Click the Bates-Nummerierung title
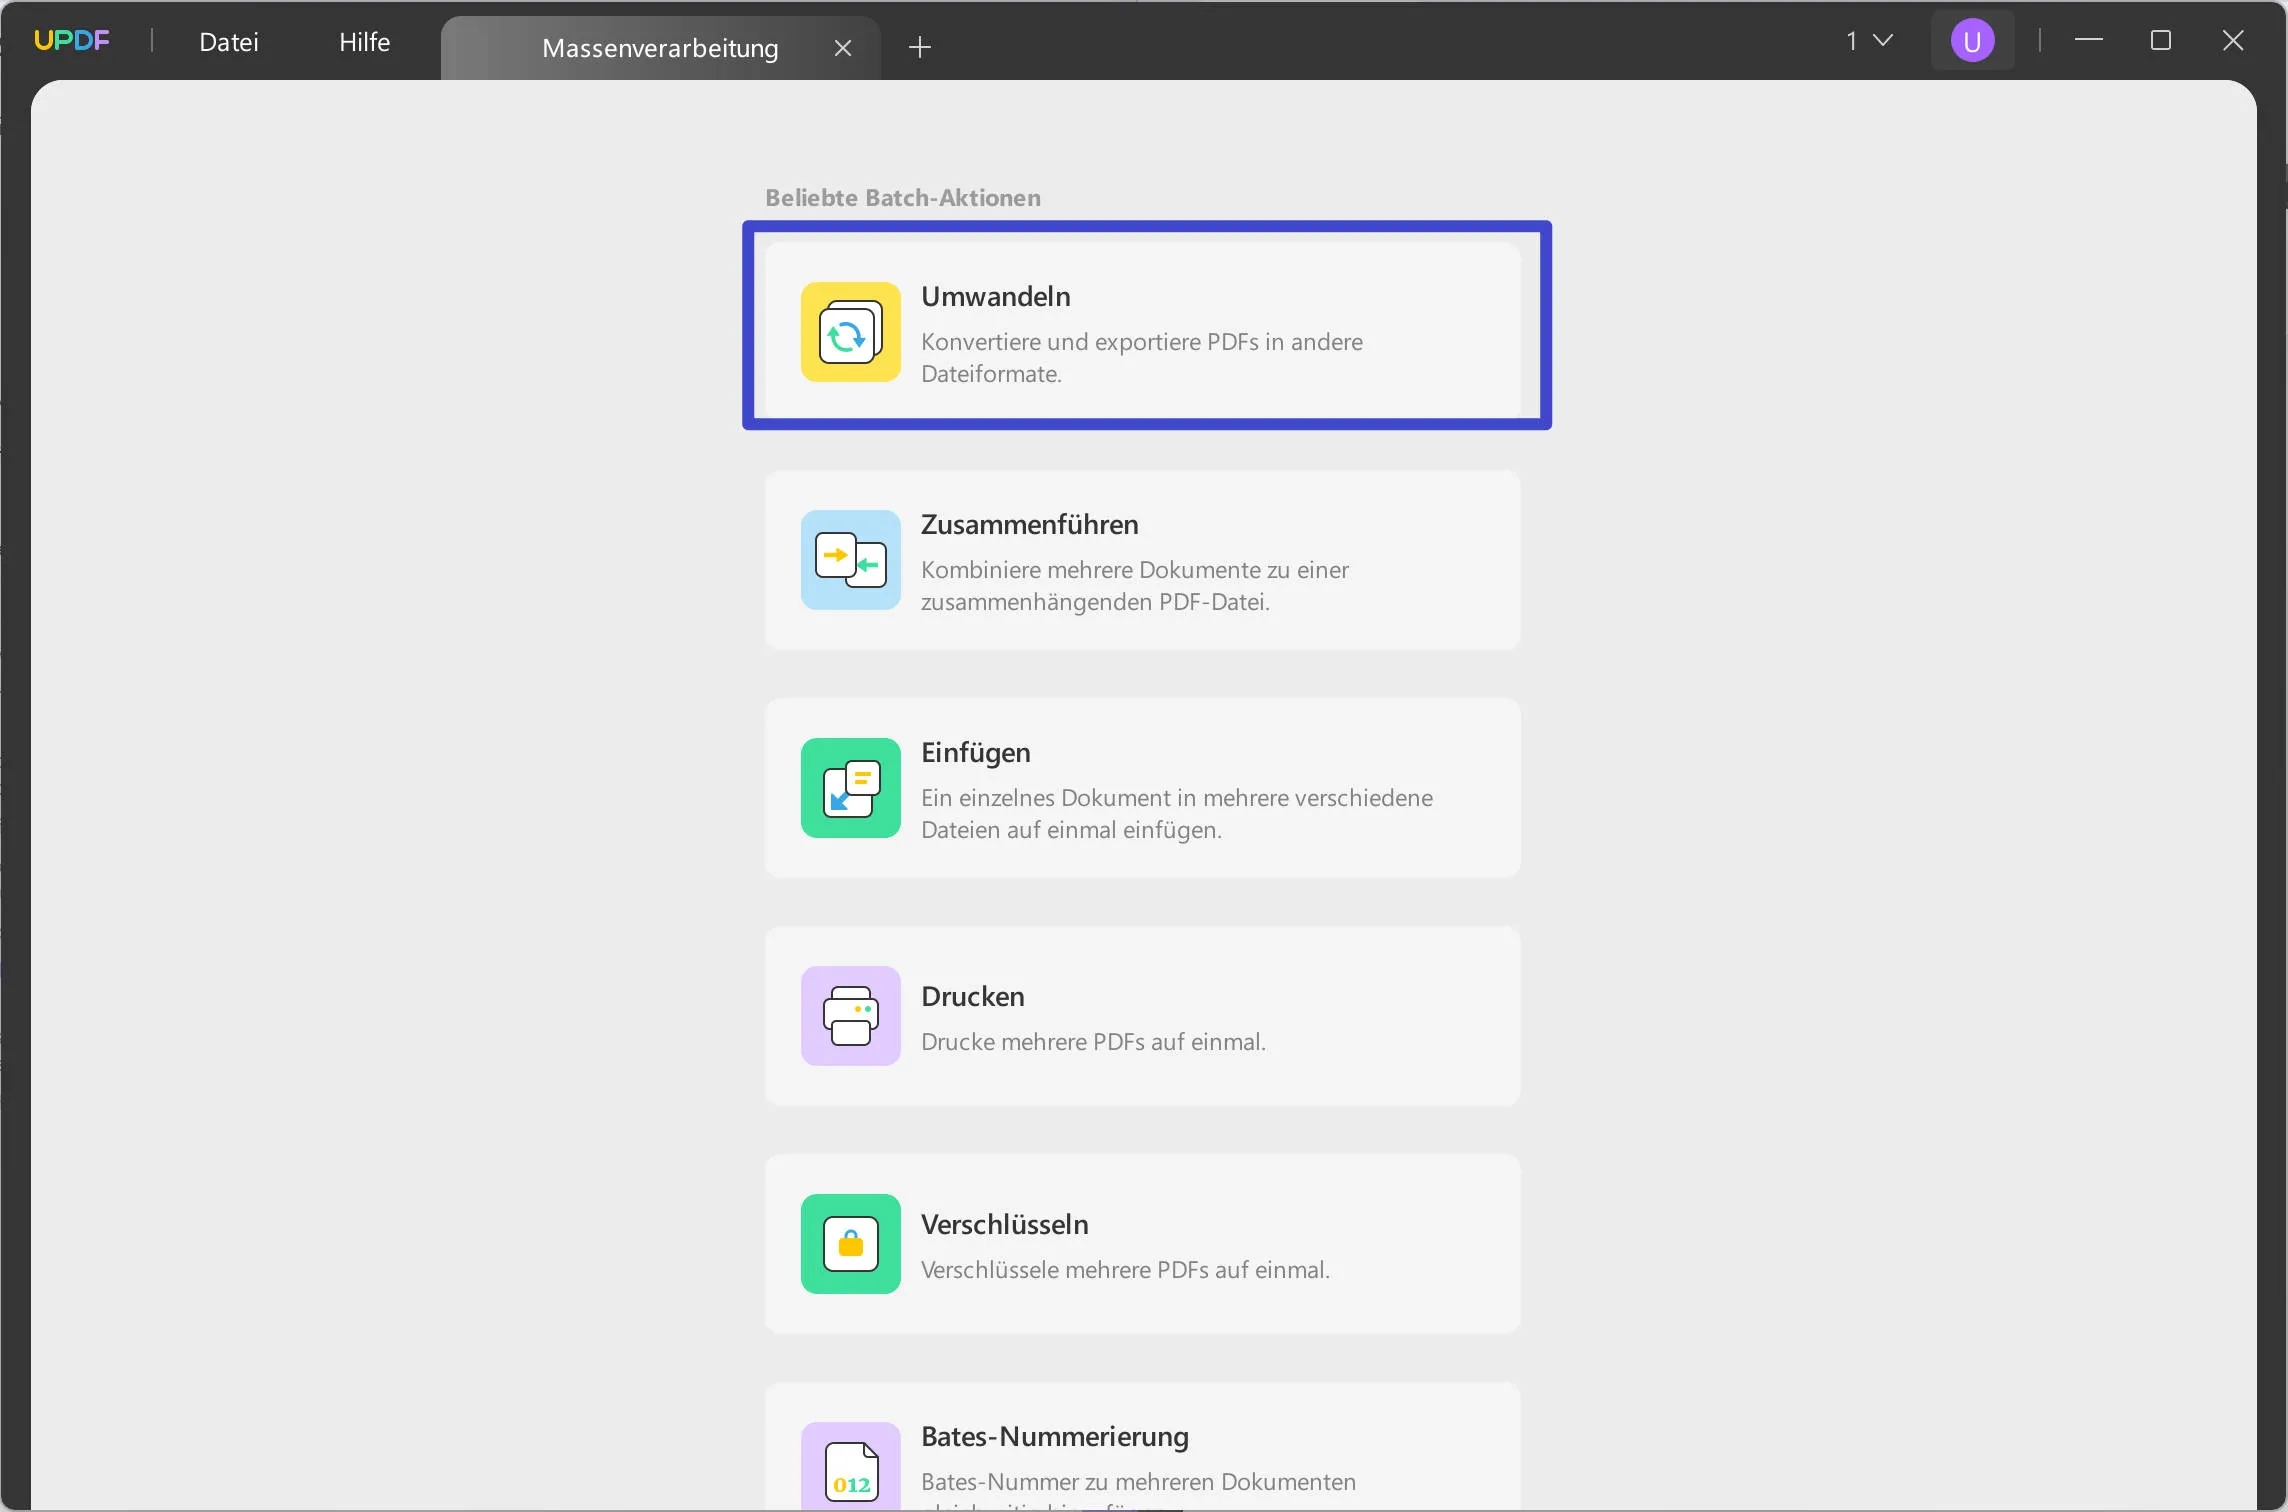 click(x=1054, y=1437)
